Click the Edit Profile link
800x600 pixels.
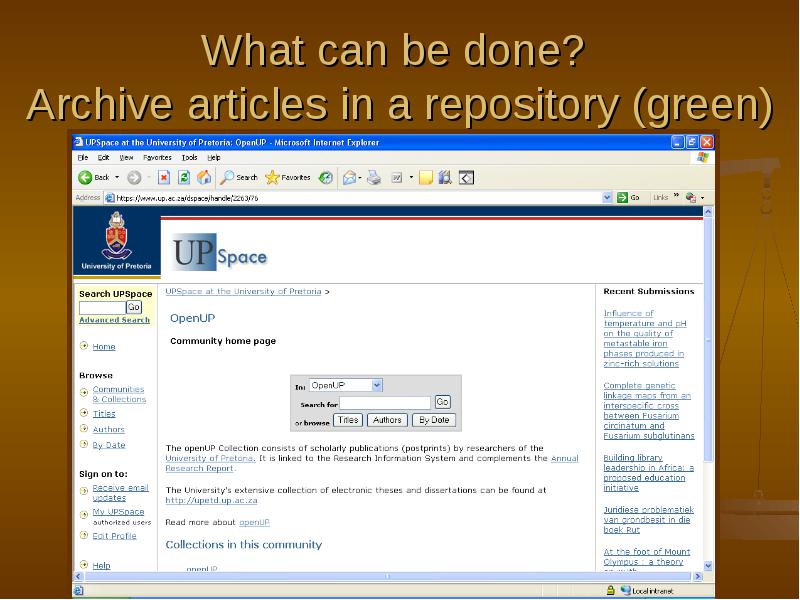(x=114, y=536)
